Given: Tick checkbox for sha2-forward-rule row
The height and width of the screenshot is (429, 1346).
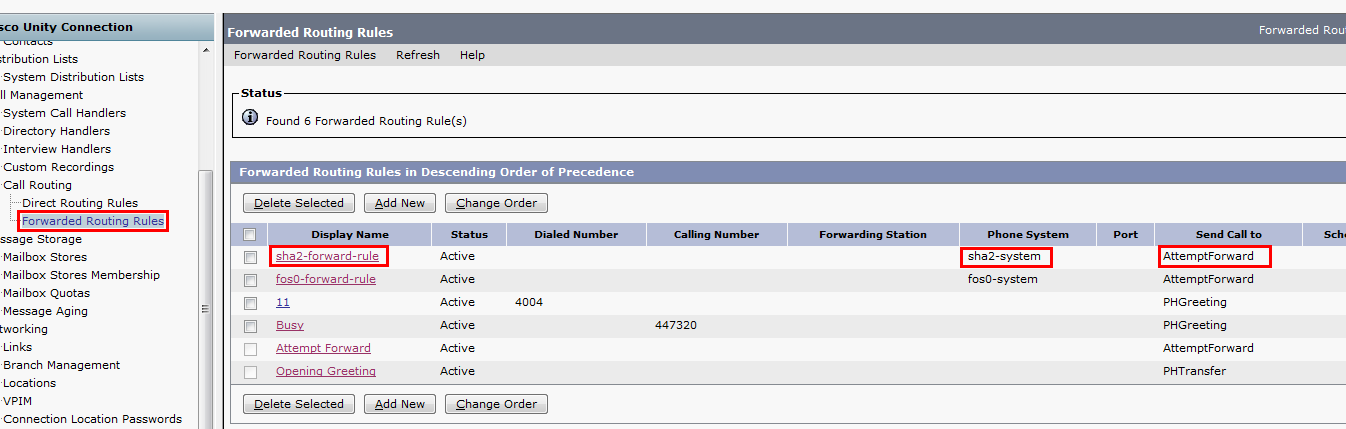Looking at the screenshot, I should [250, 257].
